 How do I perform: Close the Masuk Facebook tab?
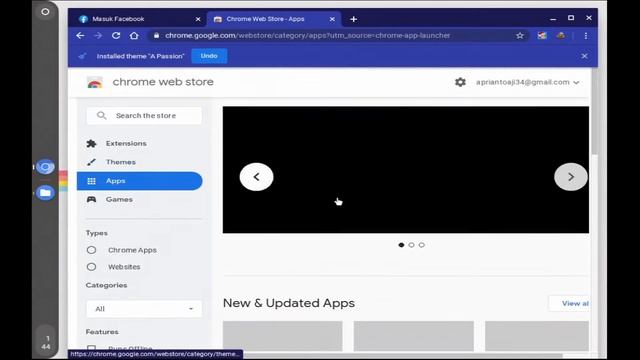tap(198, 19)
